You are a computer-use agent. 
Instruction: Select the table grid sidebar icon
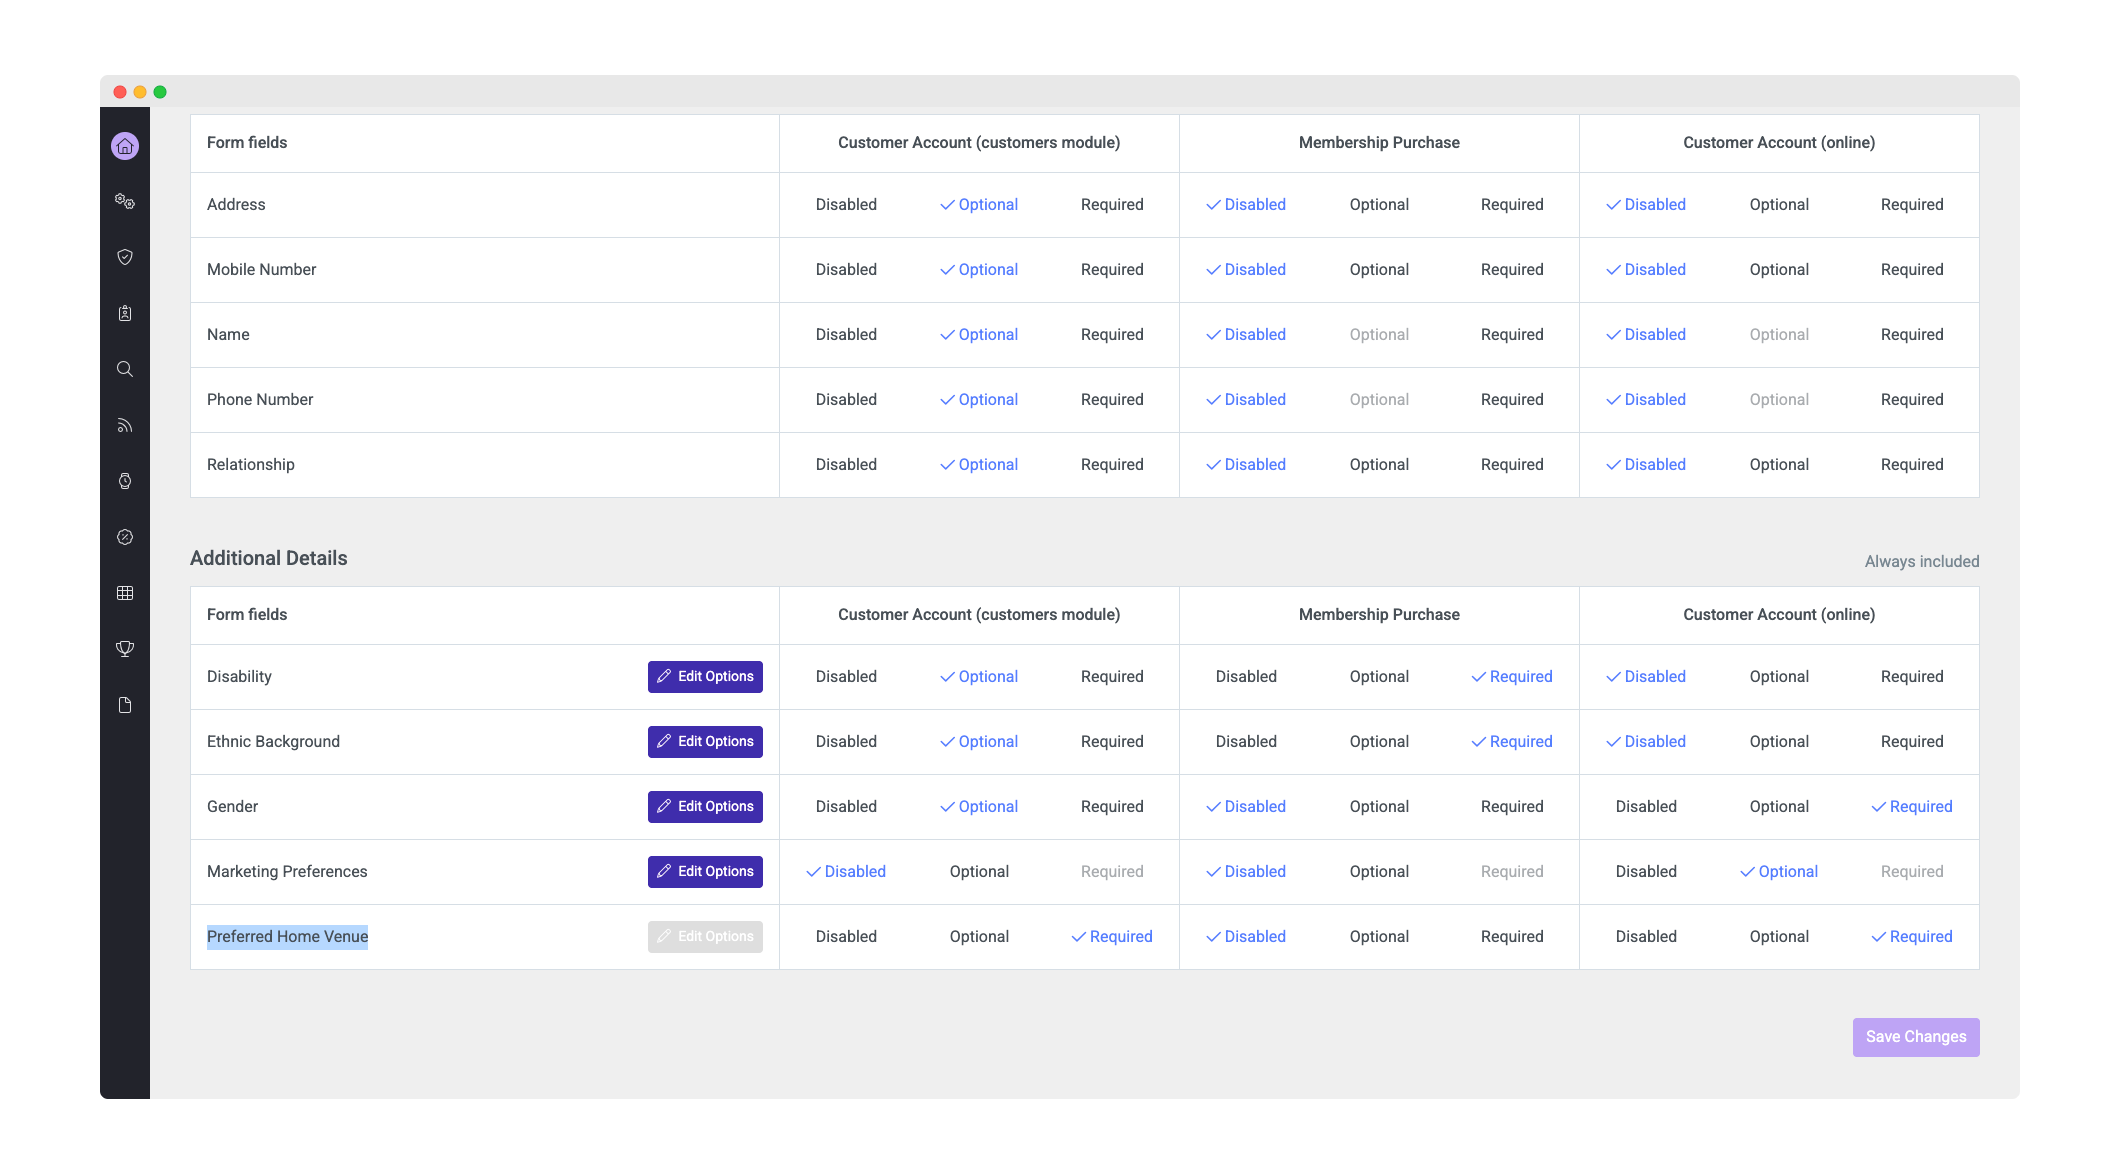pos(125,593)
